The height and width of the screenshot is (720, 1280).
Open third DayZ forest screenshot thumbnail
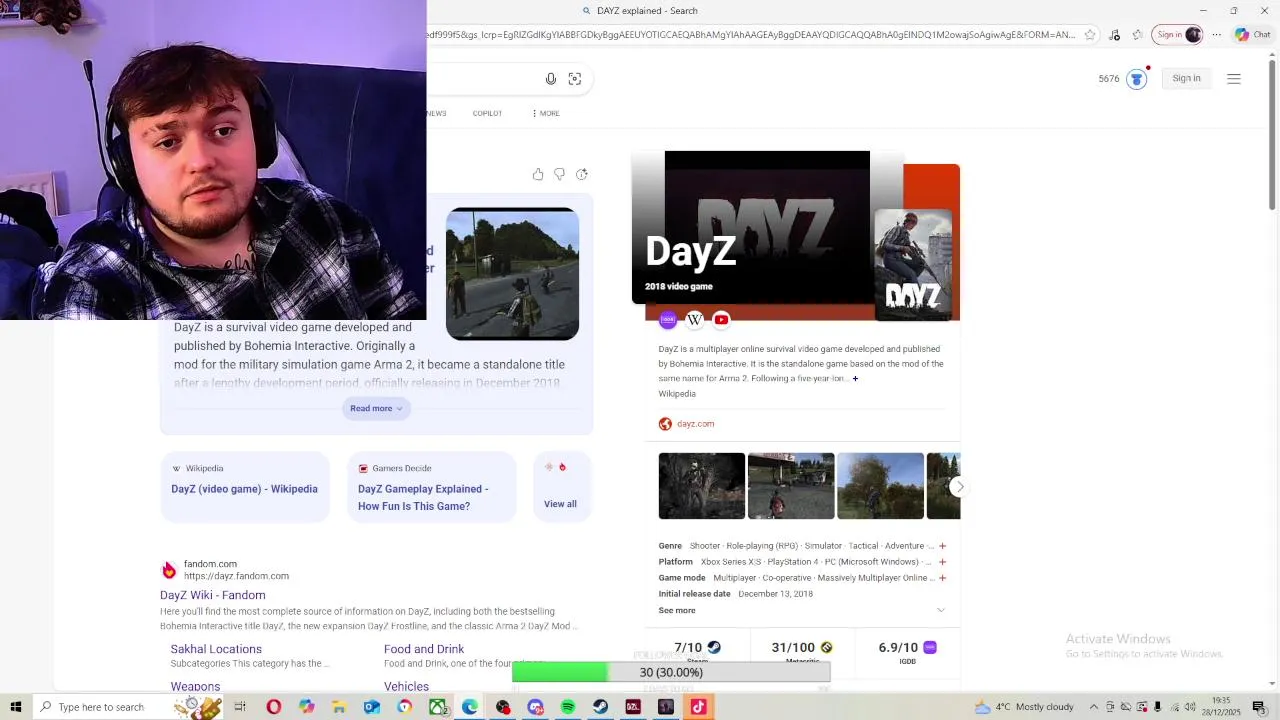[x=880, y=486]
